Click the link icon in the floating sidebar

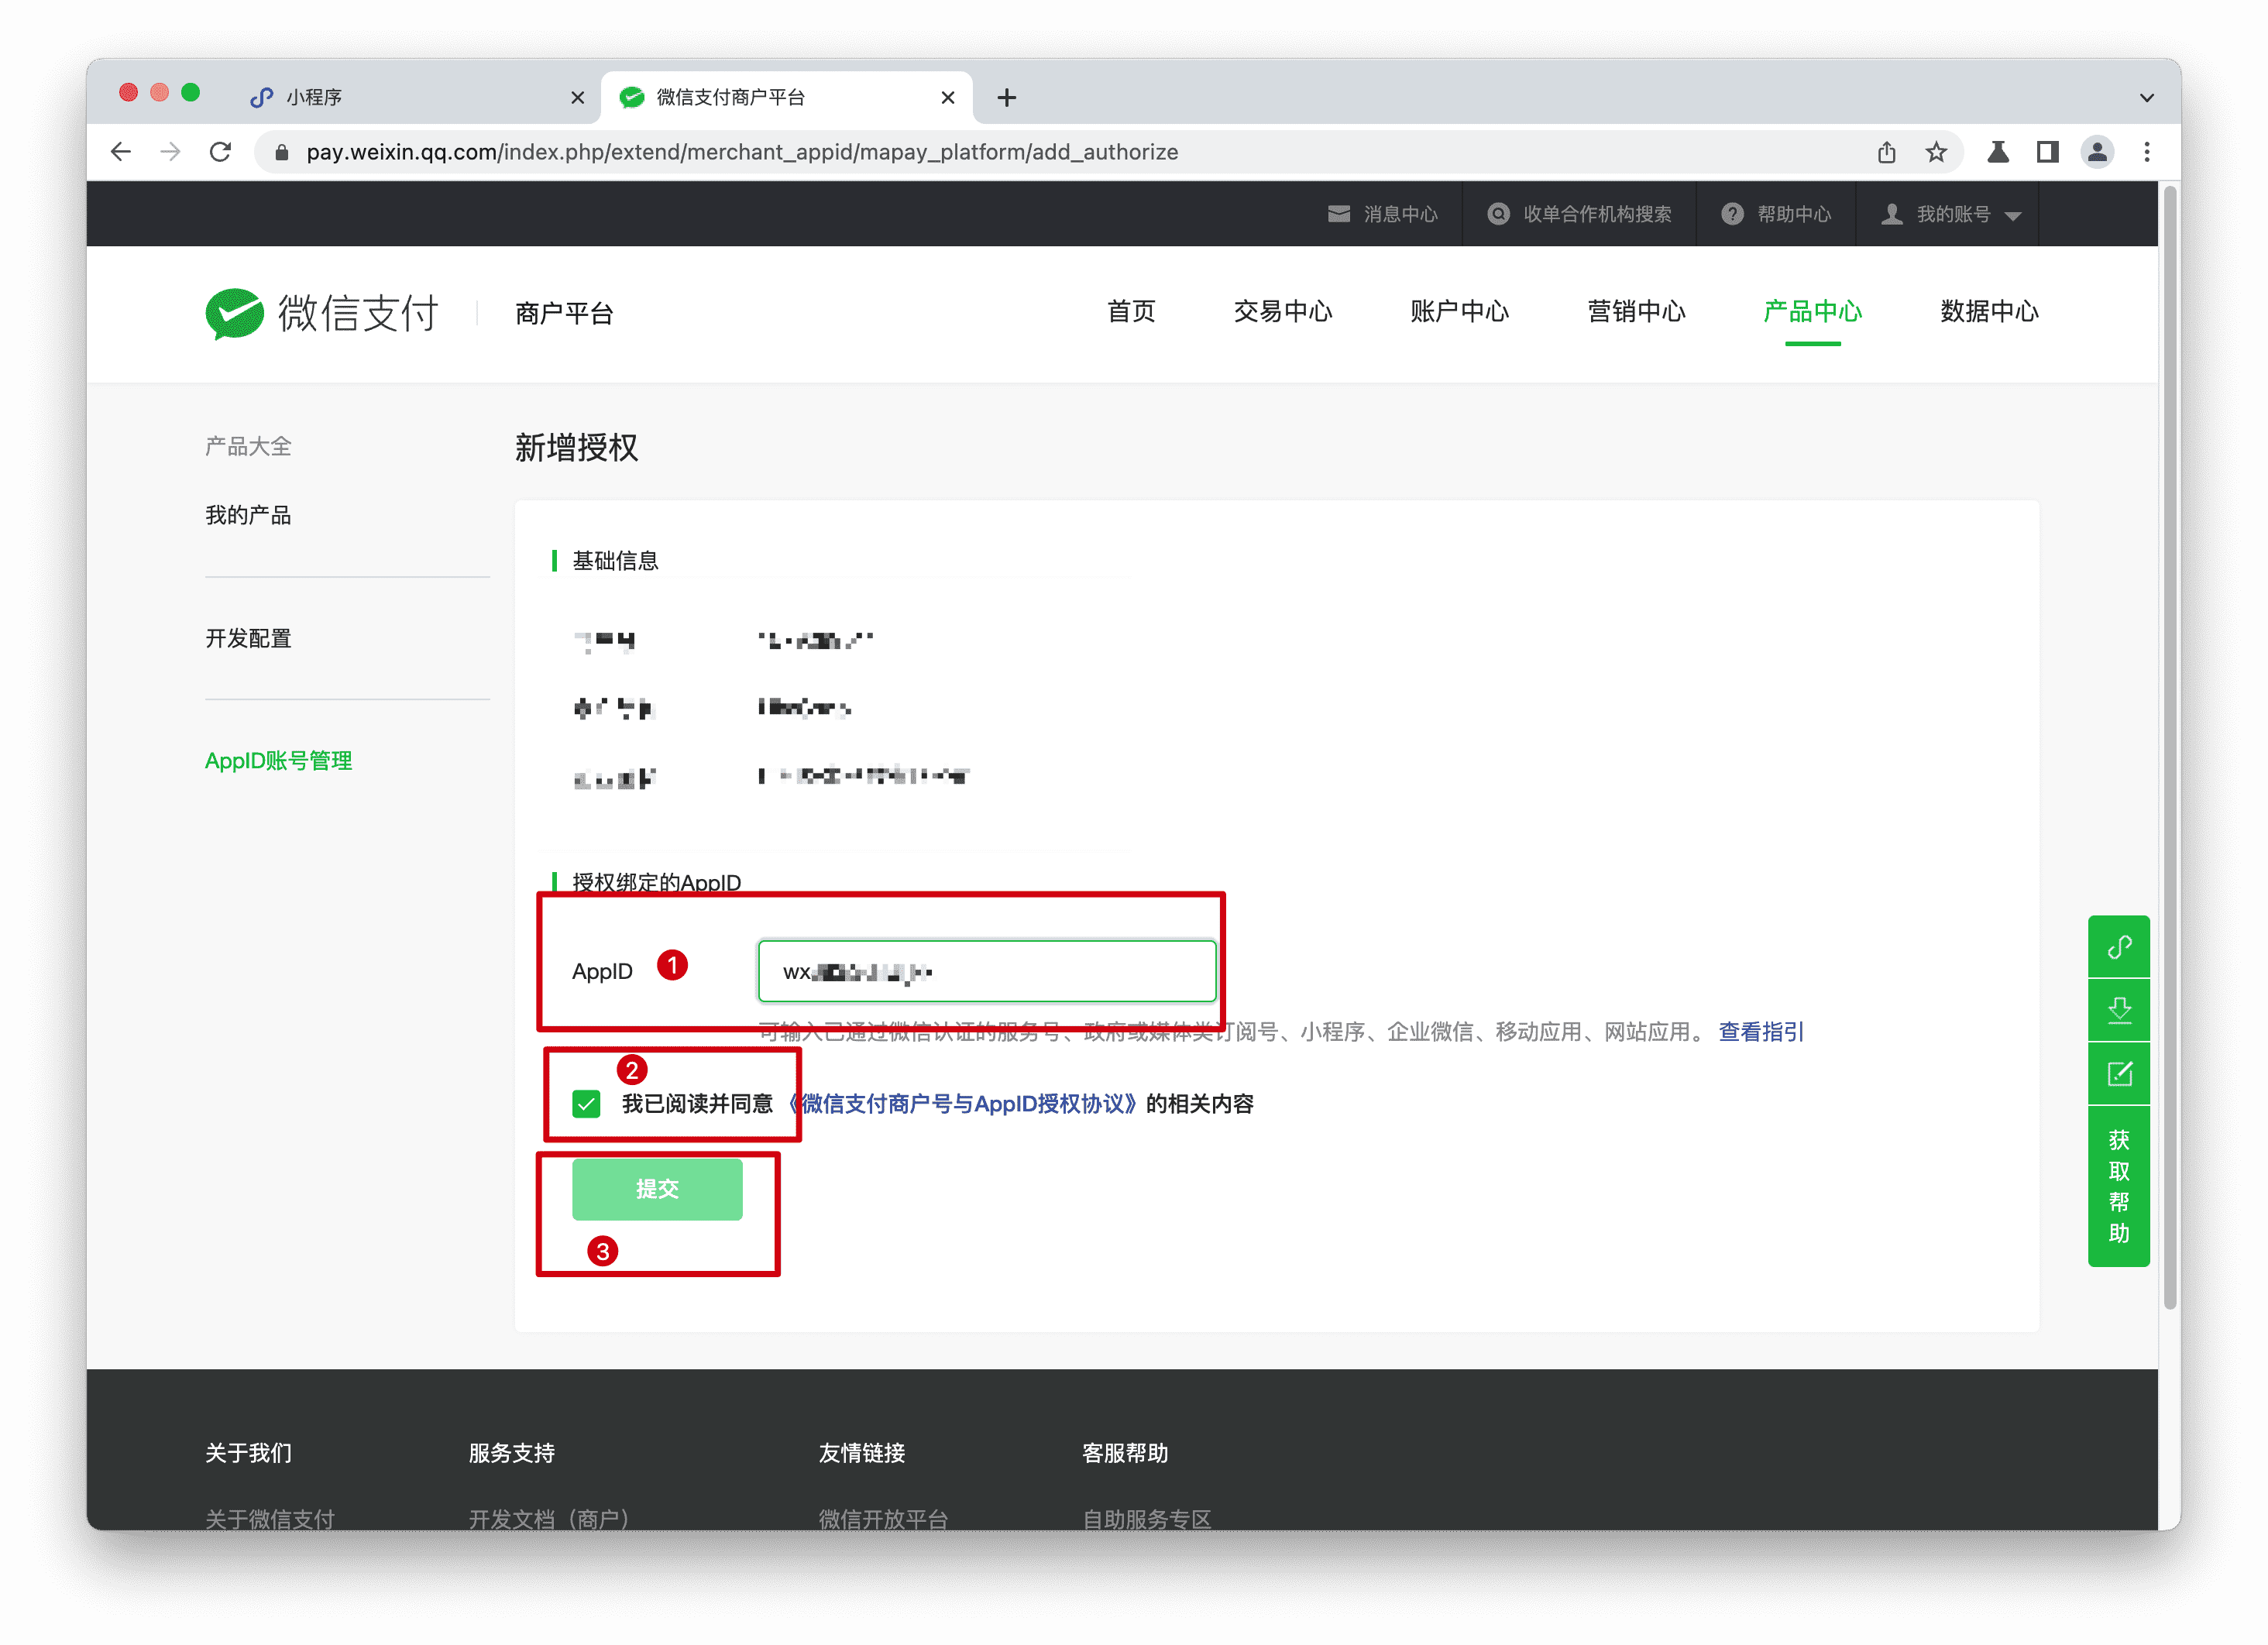click(2119, 946)
